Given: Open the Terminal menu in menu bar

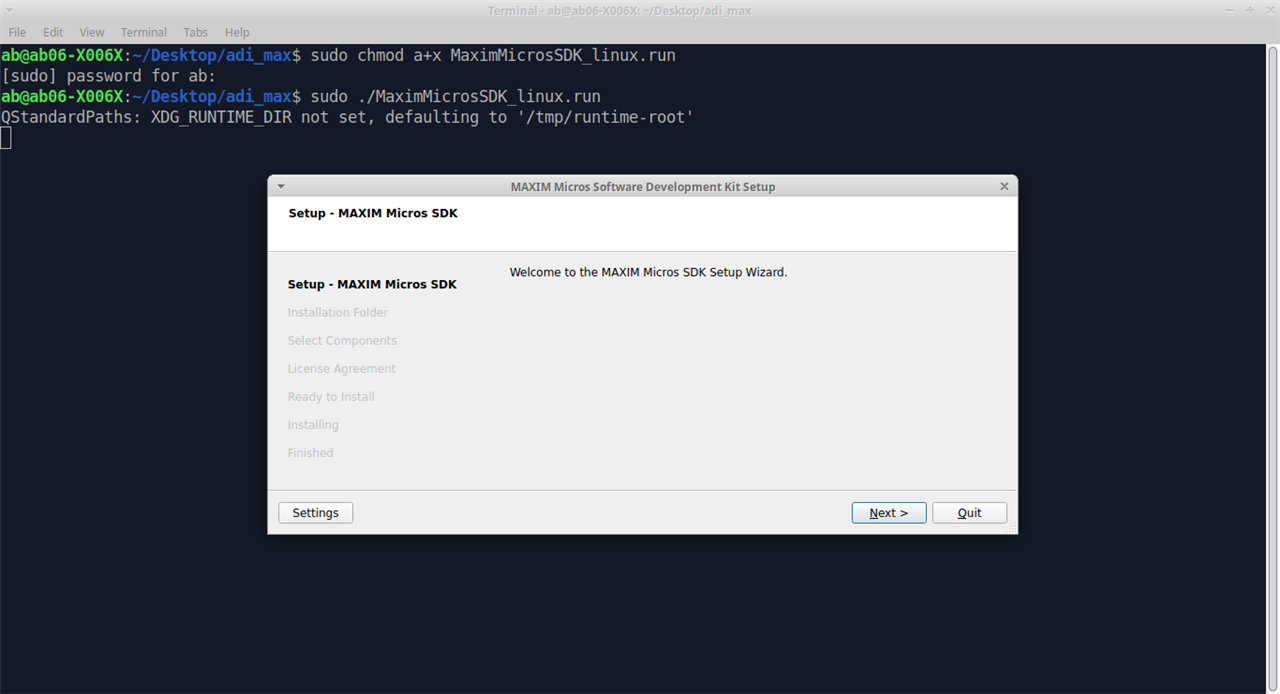Looking at the screenshot, I should [x=144, y=32].
